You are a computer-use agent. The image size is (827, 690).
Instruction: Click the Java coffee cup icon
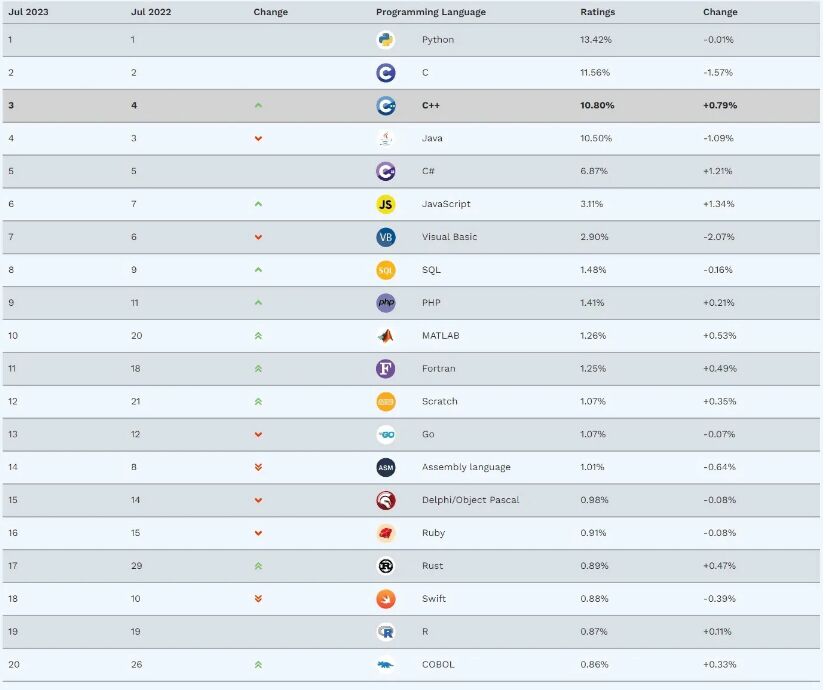385,138
